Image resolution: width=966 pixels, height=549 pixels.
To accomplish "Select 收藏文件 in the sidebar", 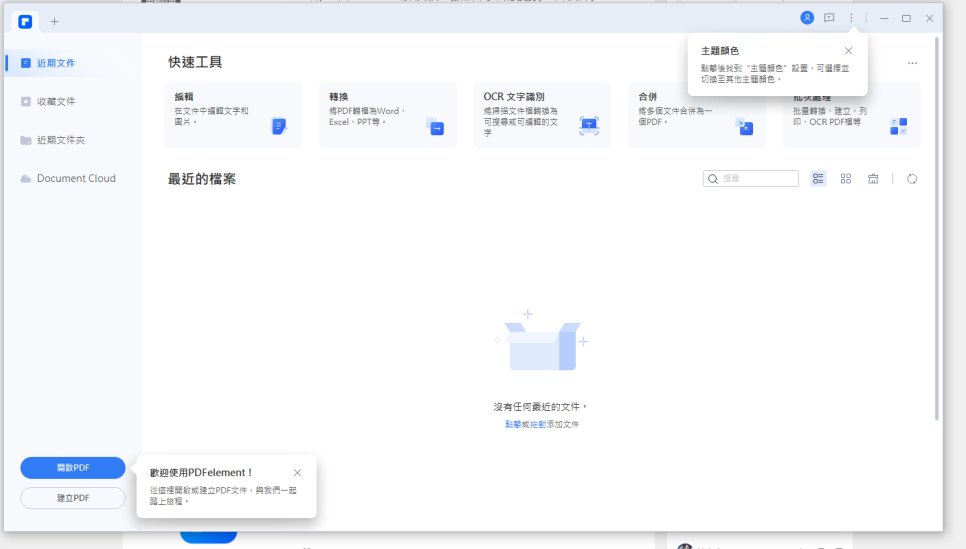I will tap(56, 101).
